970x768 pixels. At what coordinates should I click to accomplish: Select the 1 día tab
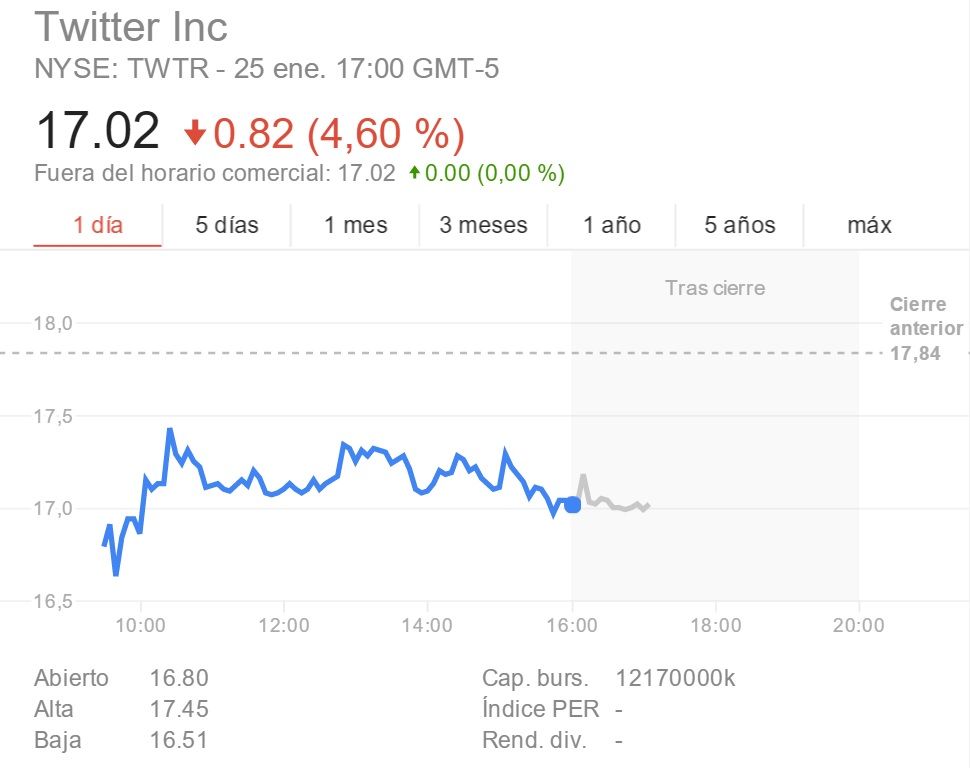click(x=98, y=225)
